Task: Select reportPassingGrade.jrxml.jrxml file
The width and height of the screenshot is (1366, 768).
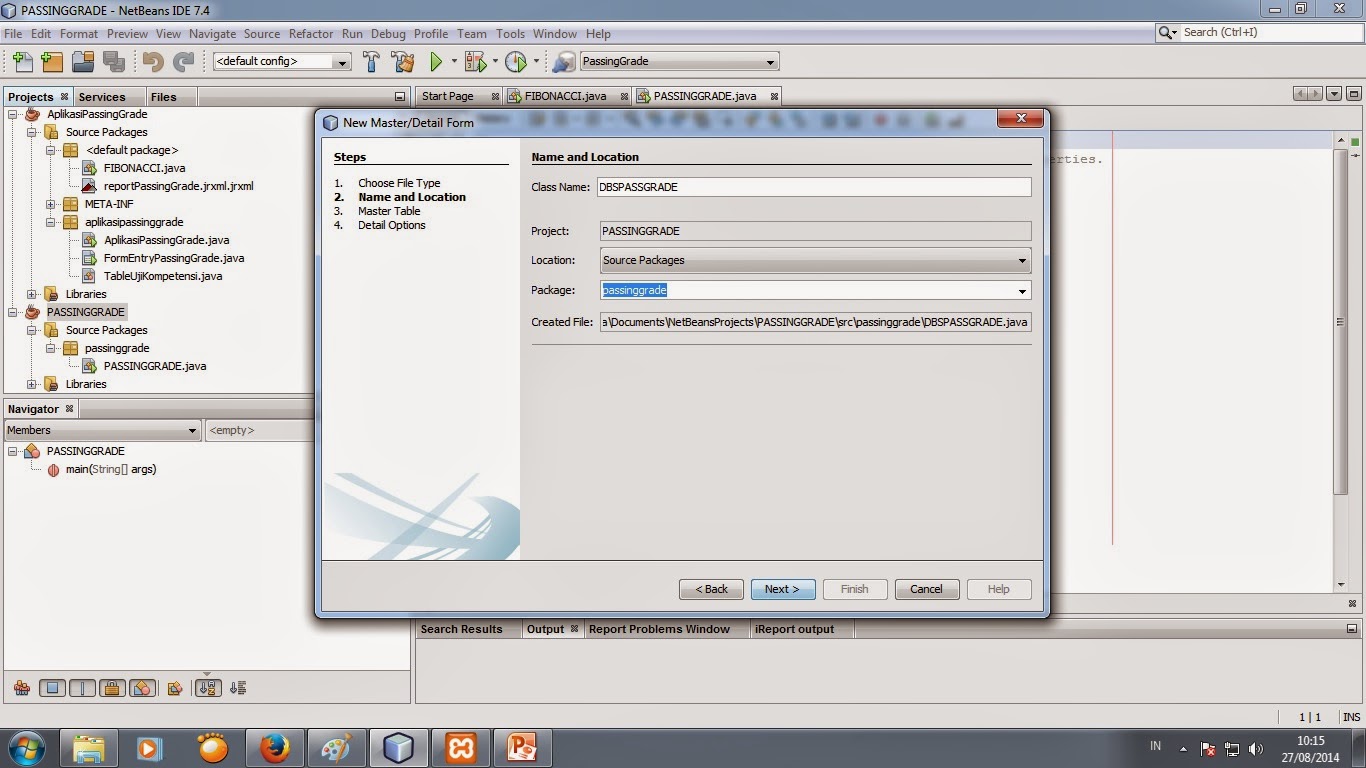Action: tap(179, 186)
